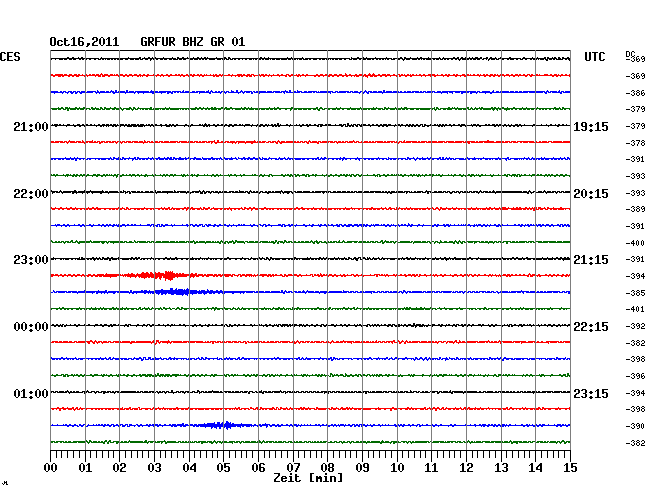Select the UTC time label '23:15'

pos(591,393)
